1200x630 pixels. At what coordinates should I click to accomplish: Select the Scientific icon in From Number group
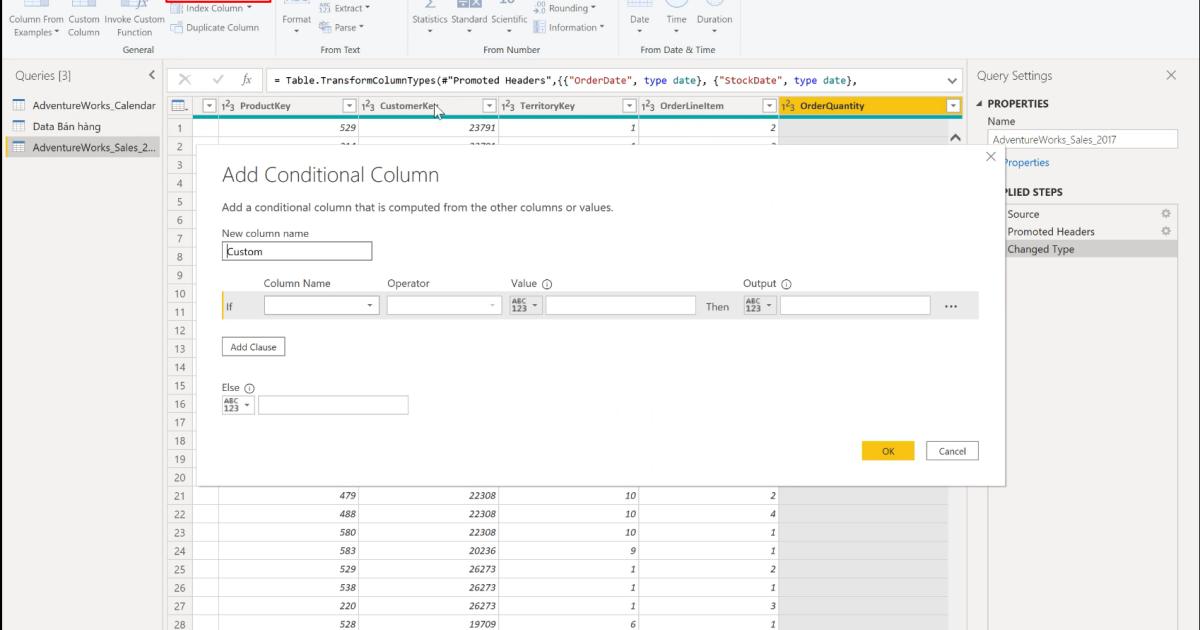(x=509, y=17)
